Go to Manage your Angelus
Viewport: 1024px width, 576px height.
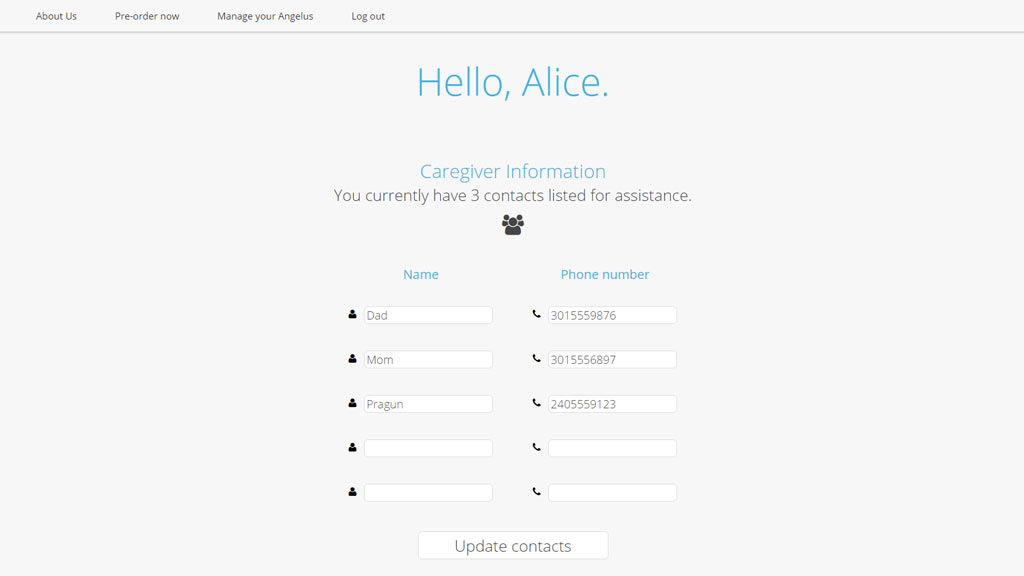pos(265,16)
